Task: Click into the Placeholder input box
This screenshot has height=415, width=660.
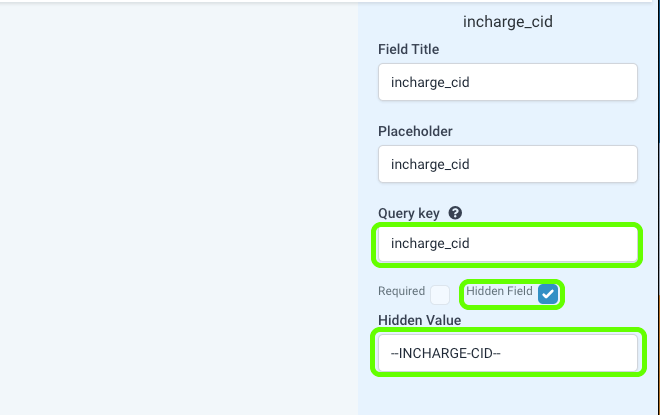Action: pos(508,164)
